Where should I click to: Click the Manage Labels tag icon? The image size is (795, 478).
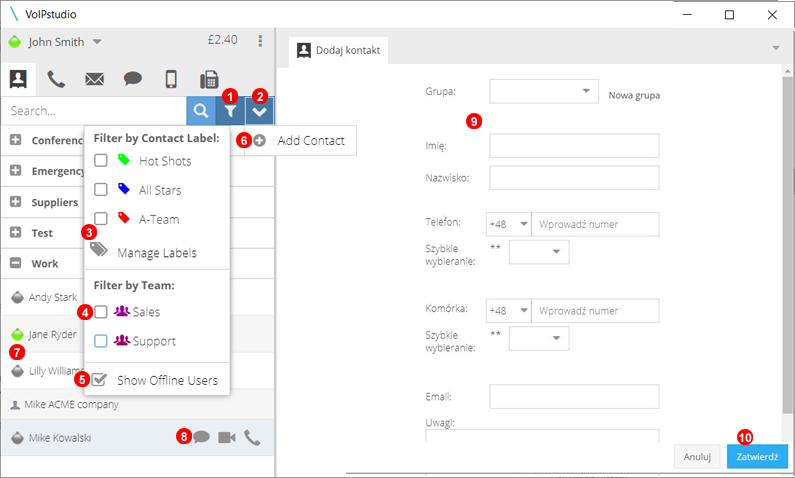(99, 249)
